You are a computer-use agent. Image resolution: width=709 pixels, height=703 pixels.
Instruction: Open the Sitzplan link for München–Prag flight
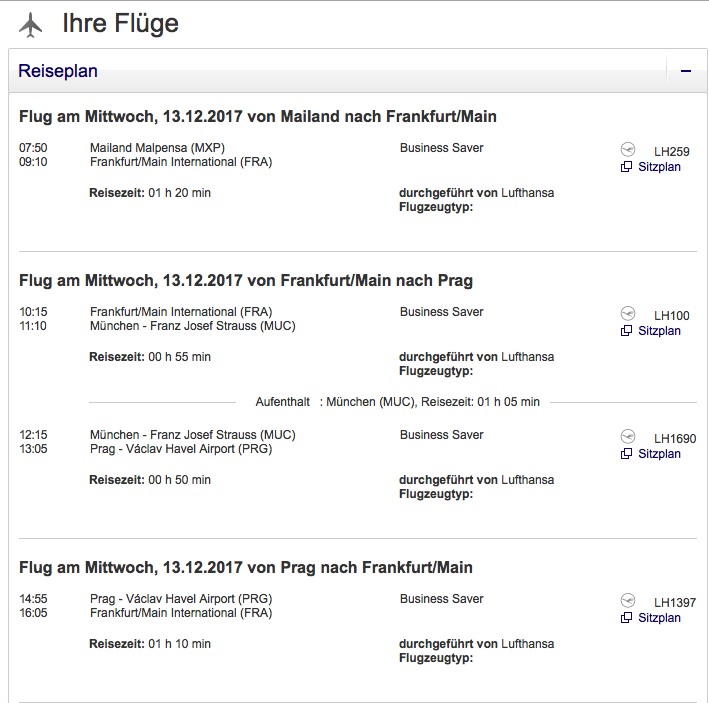click(659, 454)
